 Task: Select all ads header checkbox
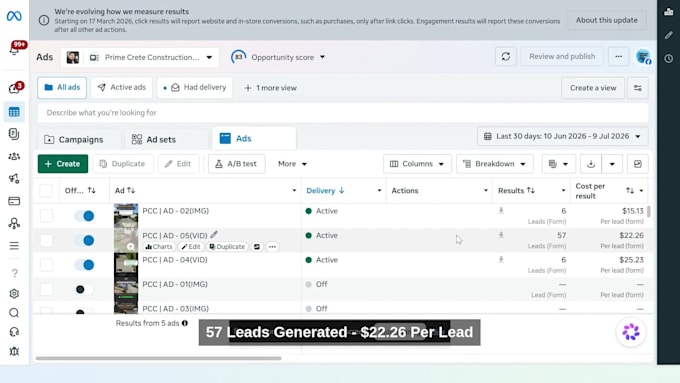click(46, 190)
